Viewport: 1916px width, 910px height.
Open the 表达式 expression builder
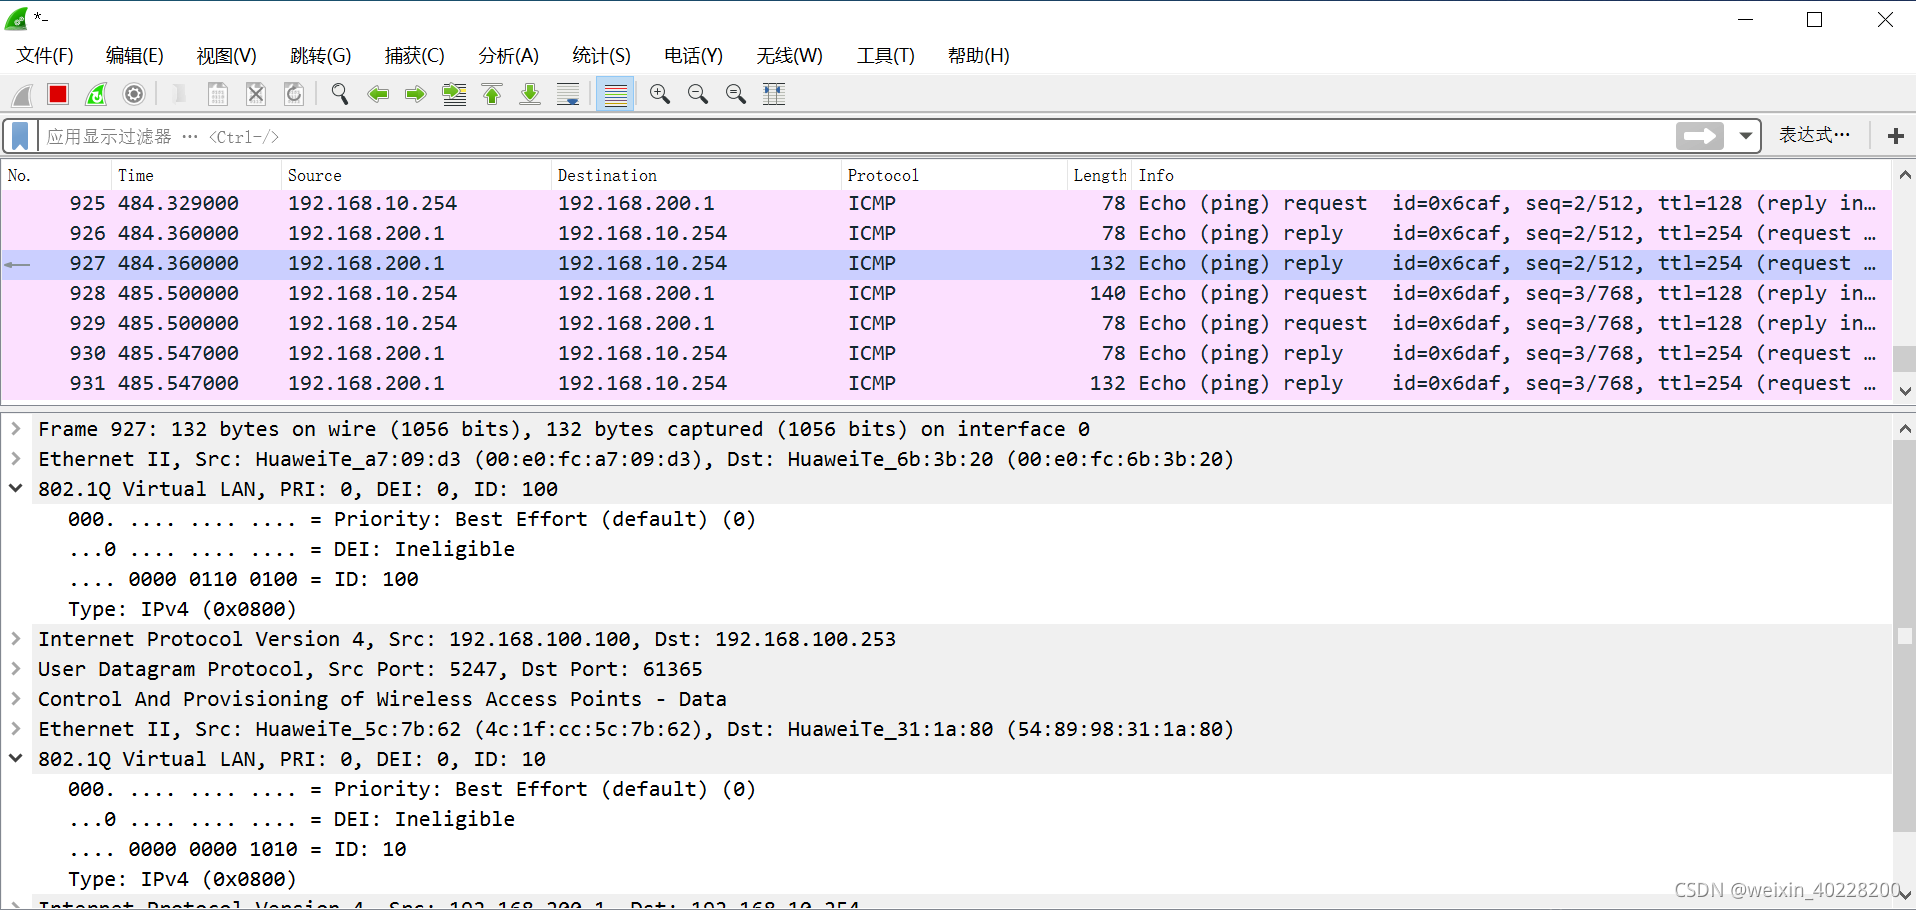[1814, 135]
